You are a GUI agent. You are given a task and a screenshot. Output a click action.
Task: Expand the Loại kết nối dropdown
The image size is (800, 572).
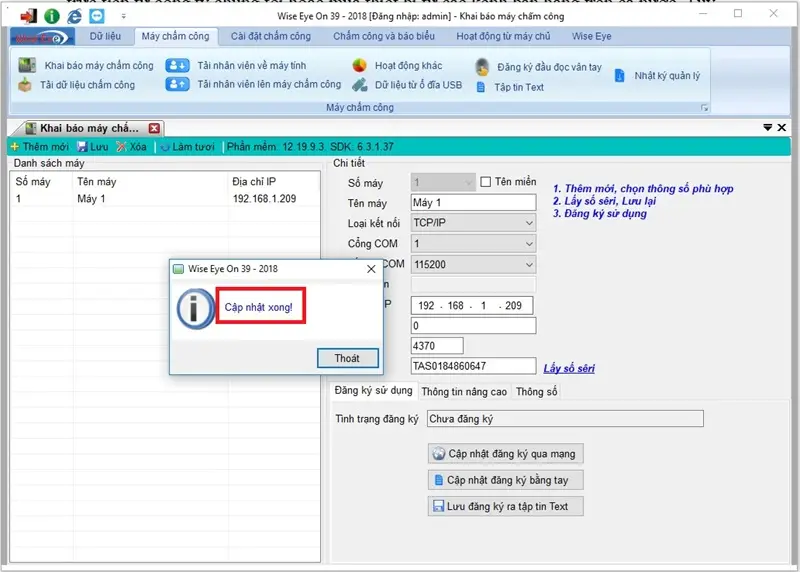(529, 223)
